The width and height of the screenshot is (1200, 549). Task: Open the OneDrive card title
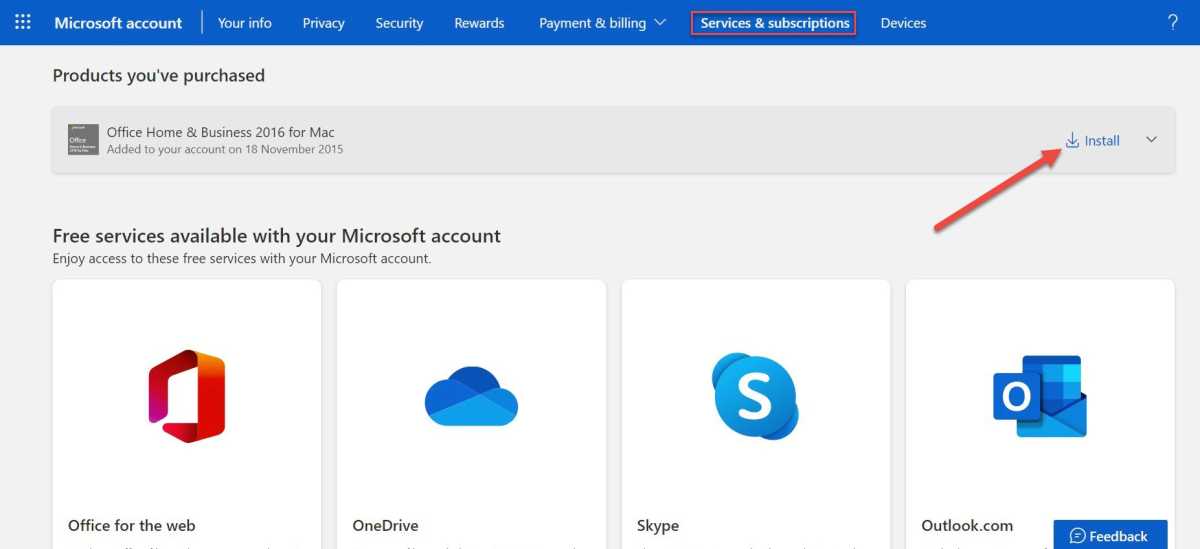tap(386, 526)
